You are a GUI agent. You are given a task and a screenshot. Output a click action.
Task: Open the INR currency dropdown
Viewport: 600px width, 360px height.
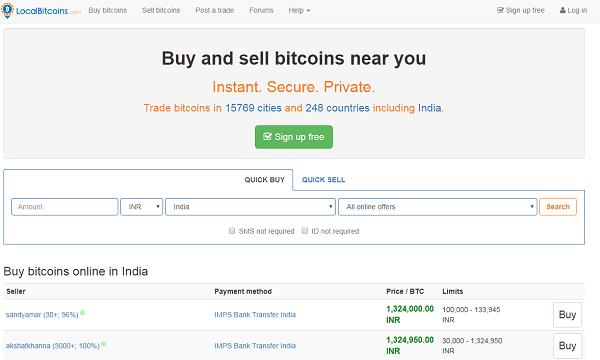tap(142, 207)
